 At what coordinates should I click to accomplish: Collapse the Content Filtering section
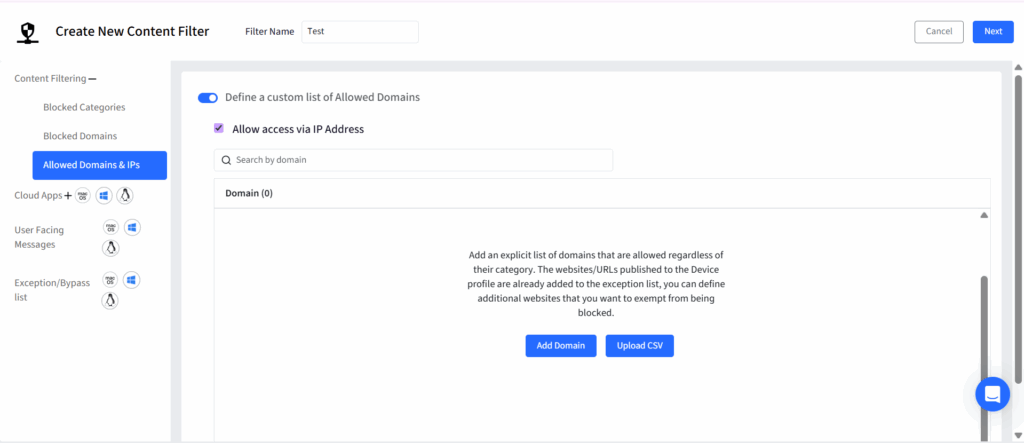(93, 78)
